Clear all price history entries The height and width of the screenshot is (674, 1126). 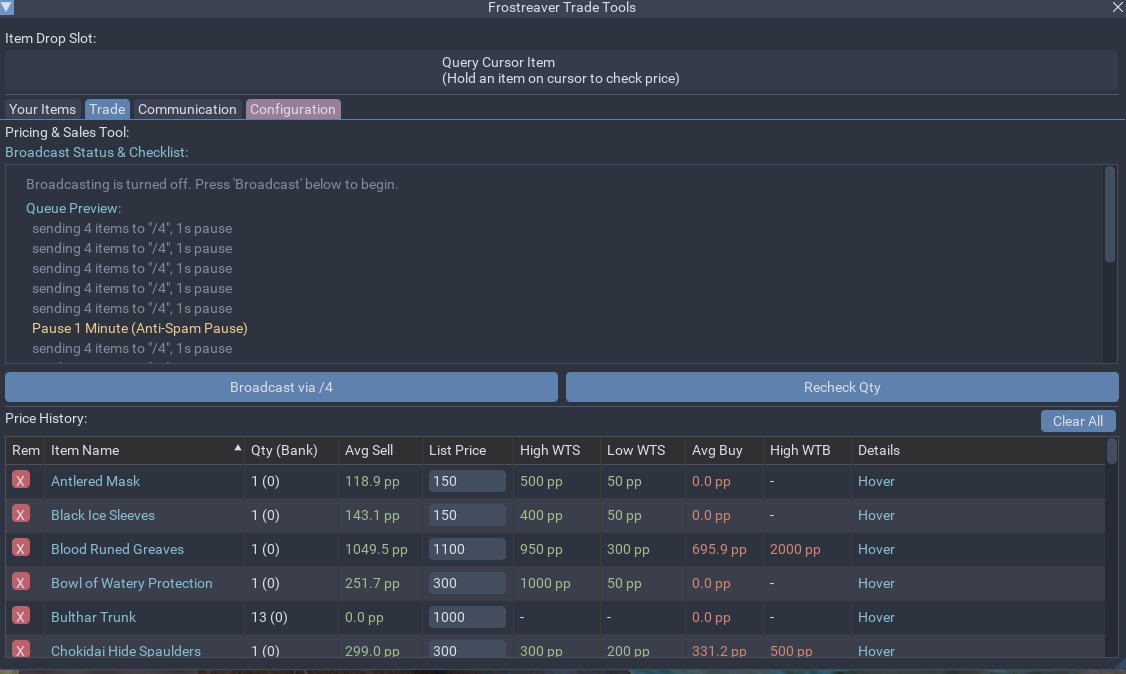click(1078, 421)
